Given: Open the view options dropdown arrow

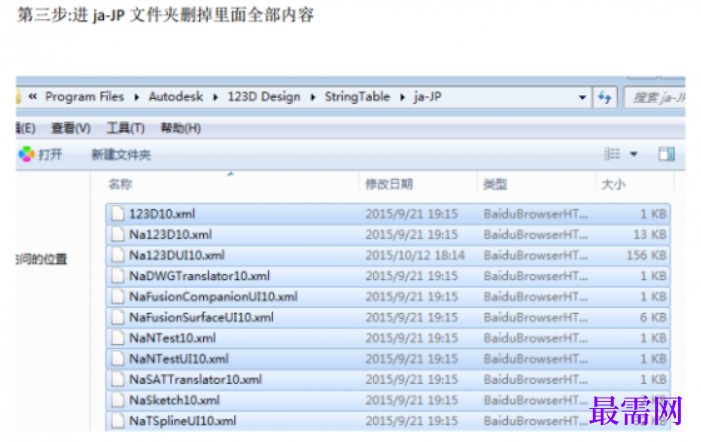Looking at the screenshot, I should [x=633, y=154].
